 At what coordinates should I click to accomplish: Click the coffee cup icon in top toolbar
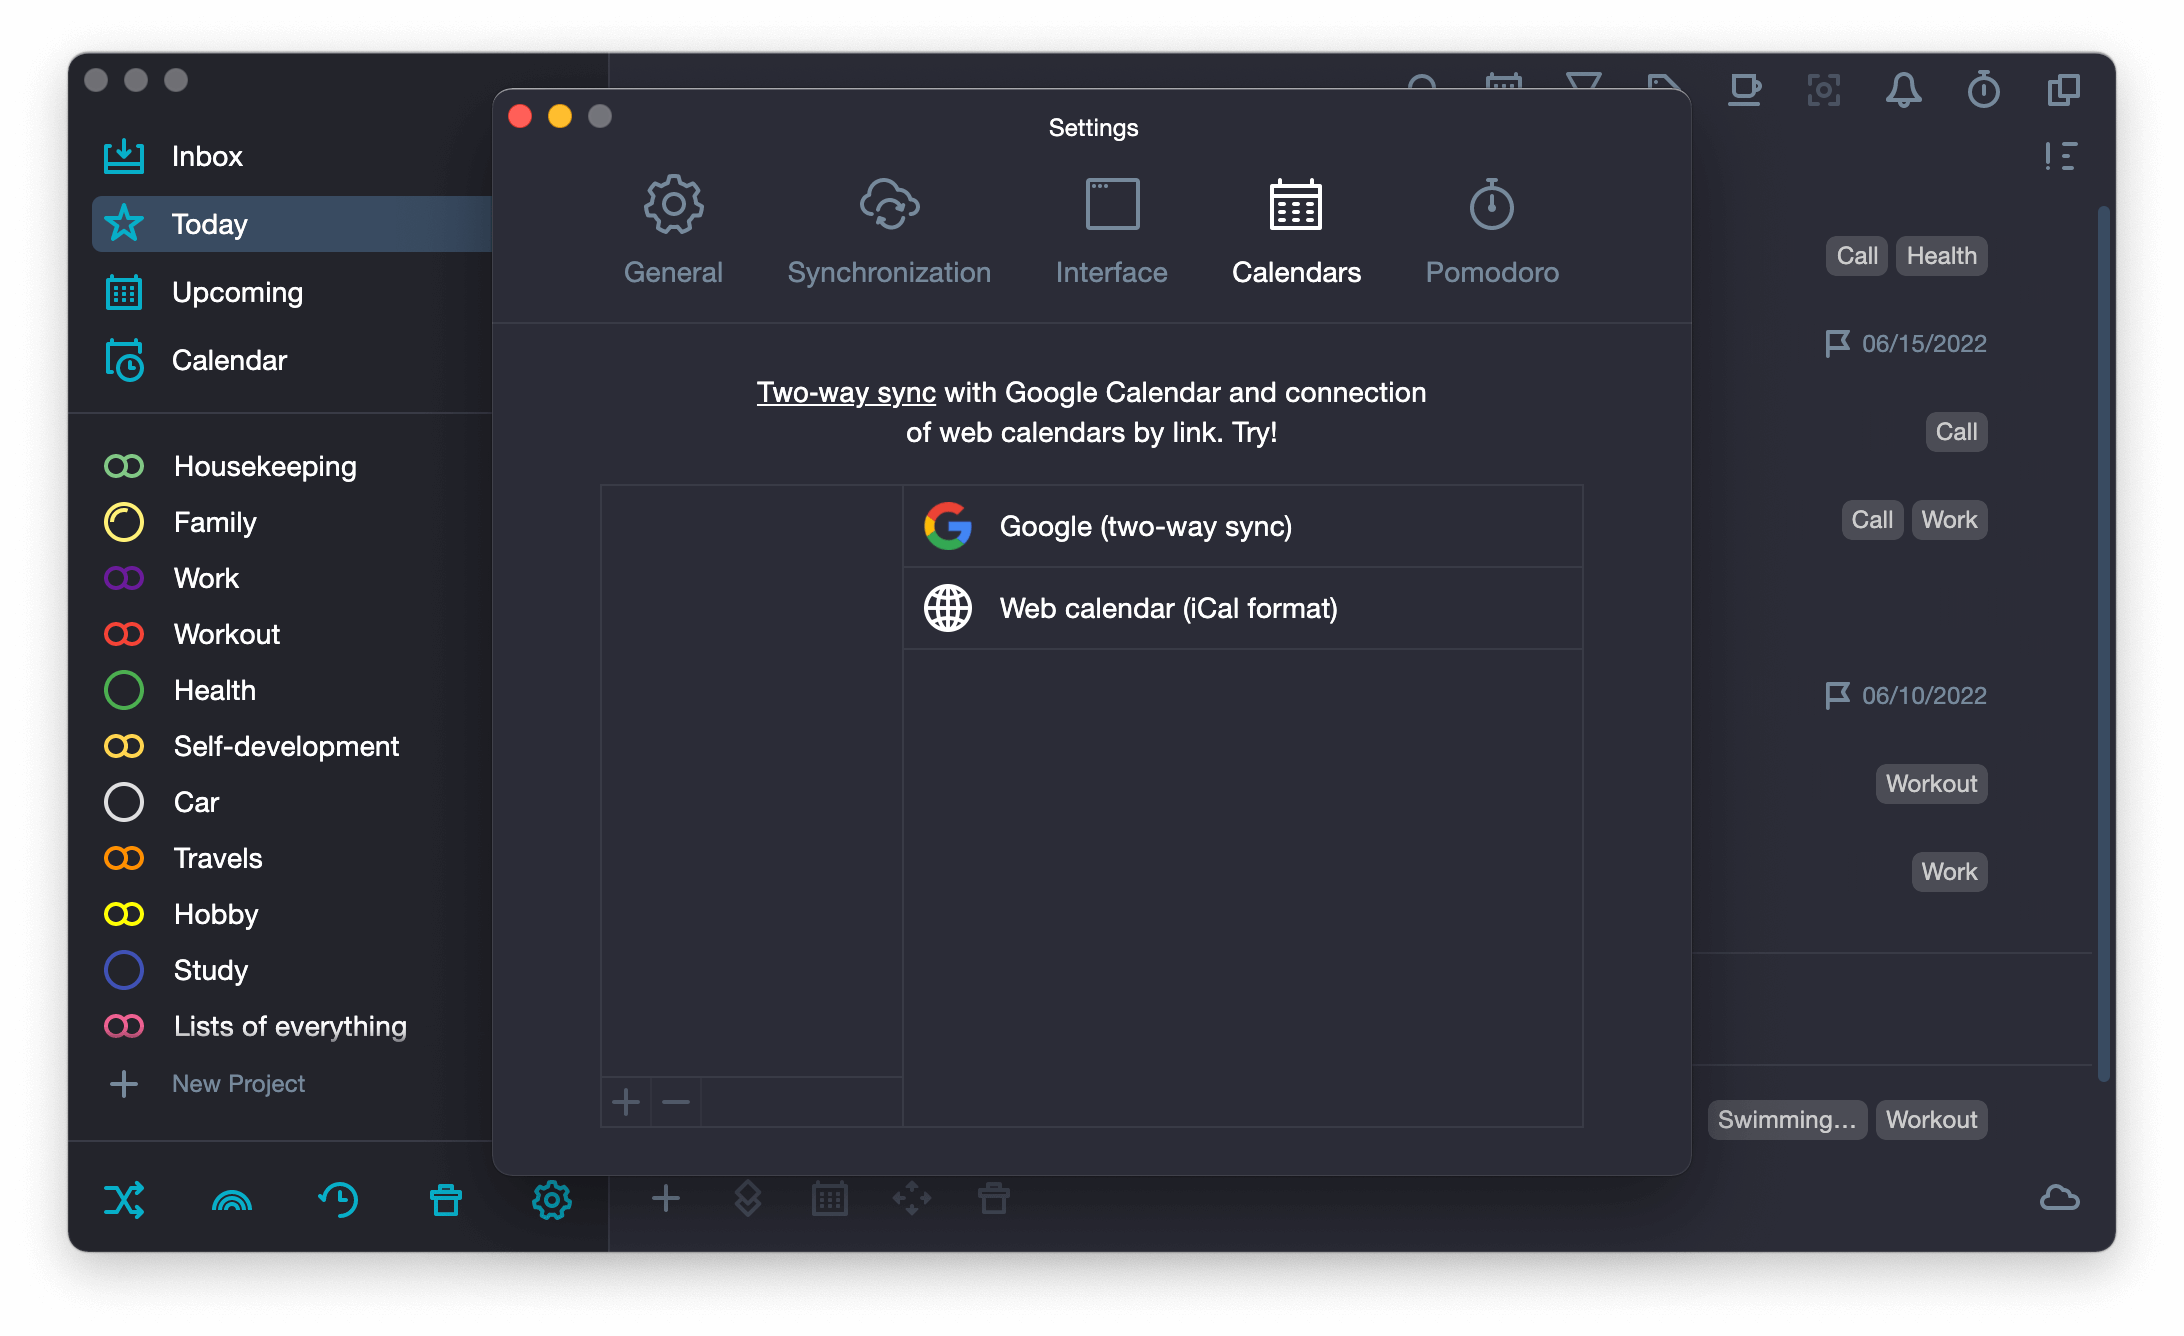point(1744,90)
